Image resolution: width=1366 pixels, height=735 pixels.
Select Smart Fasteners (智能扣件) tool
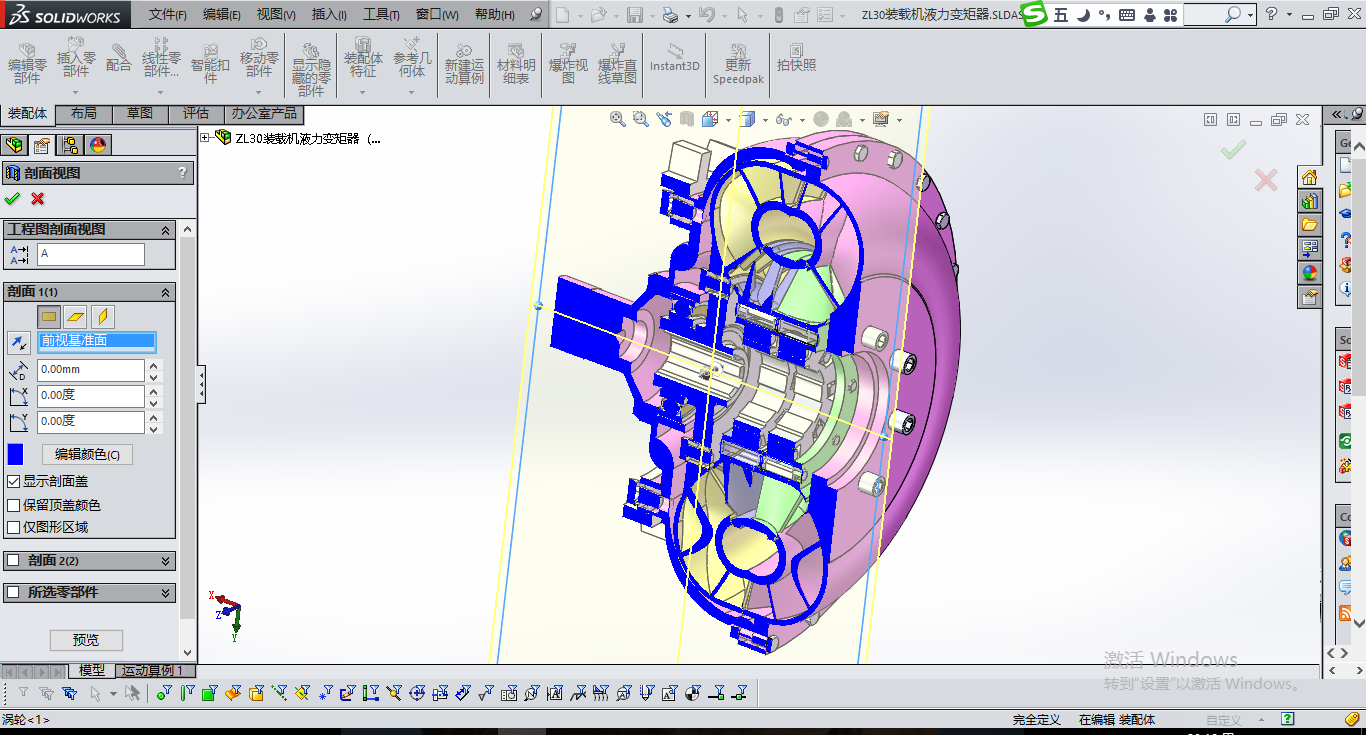210,64
